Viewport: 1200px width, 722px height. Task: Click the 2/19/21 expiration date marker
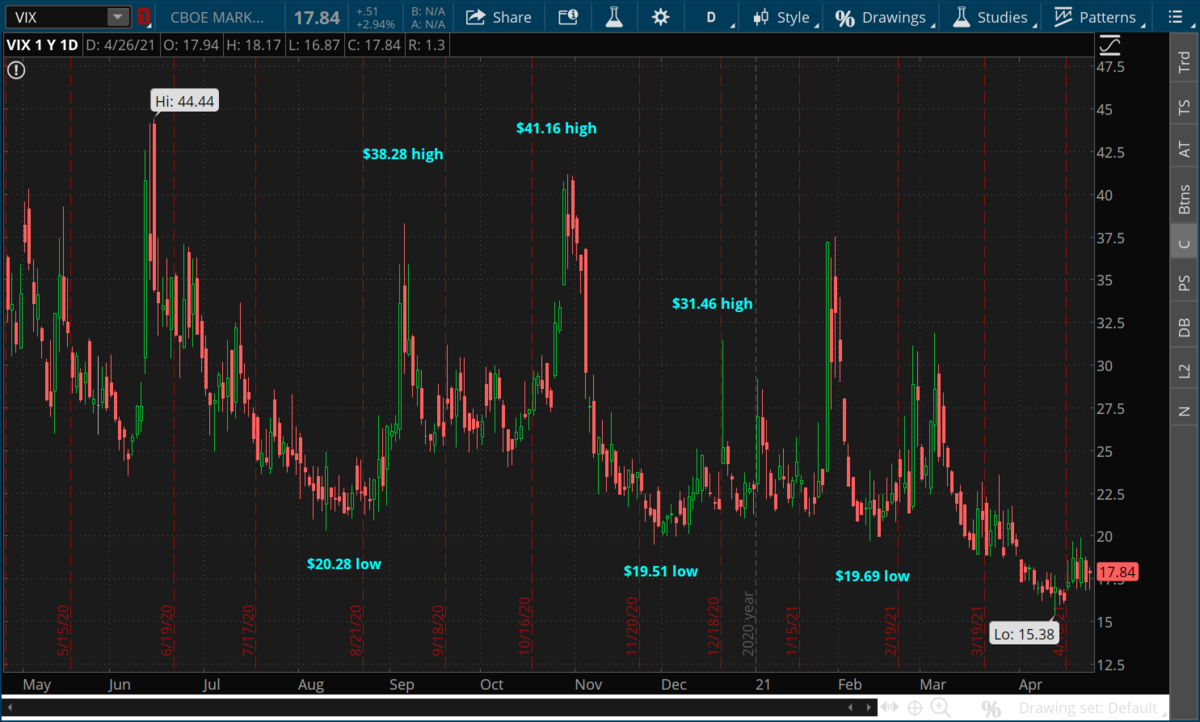click(x=889, y=630)
